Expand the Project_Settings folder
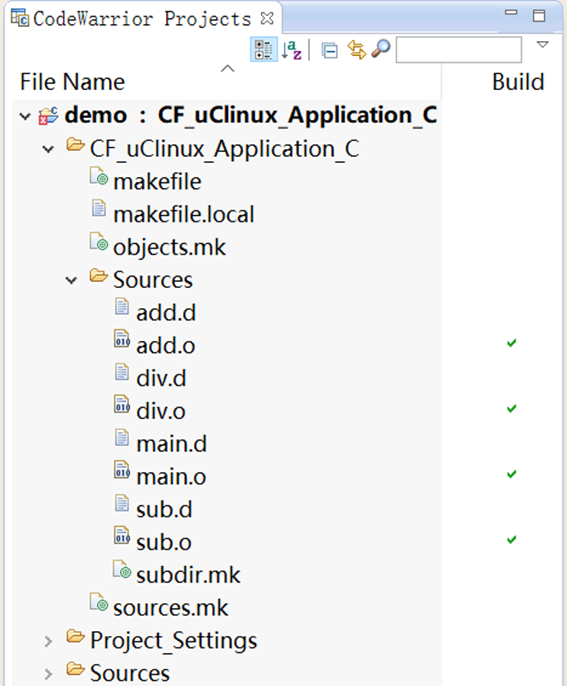Viewport: 567px width, 686px height. [48, 641]
